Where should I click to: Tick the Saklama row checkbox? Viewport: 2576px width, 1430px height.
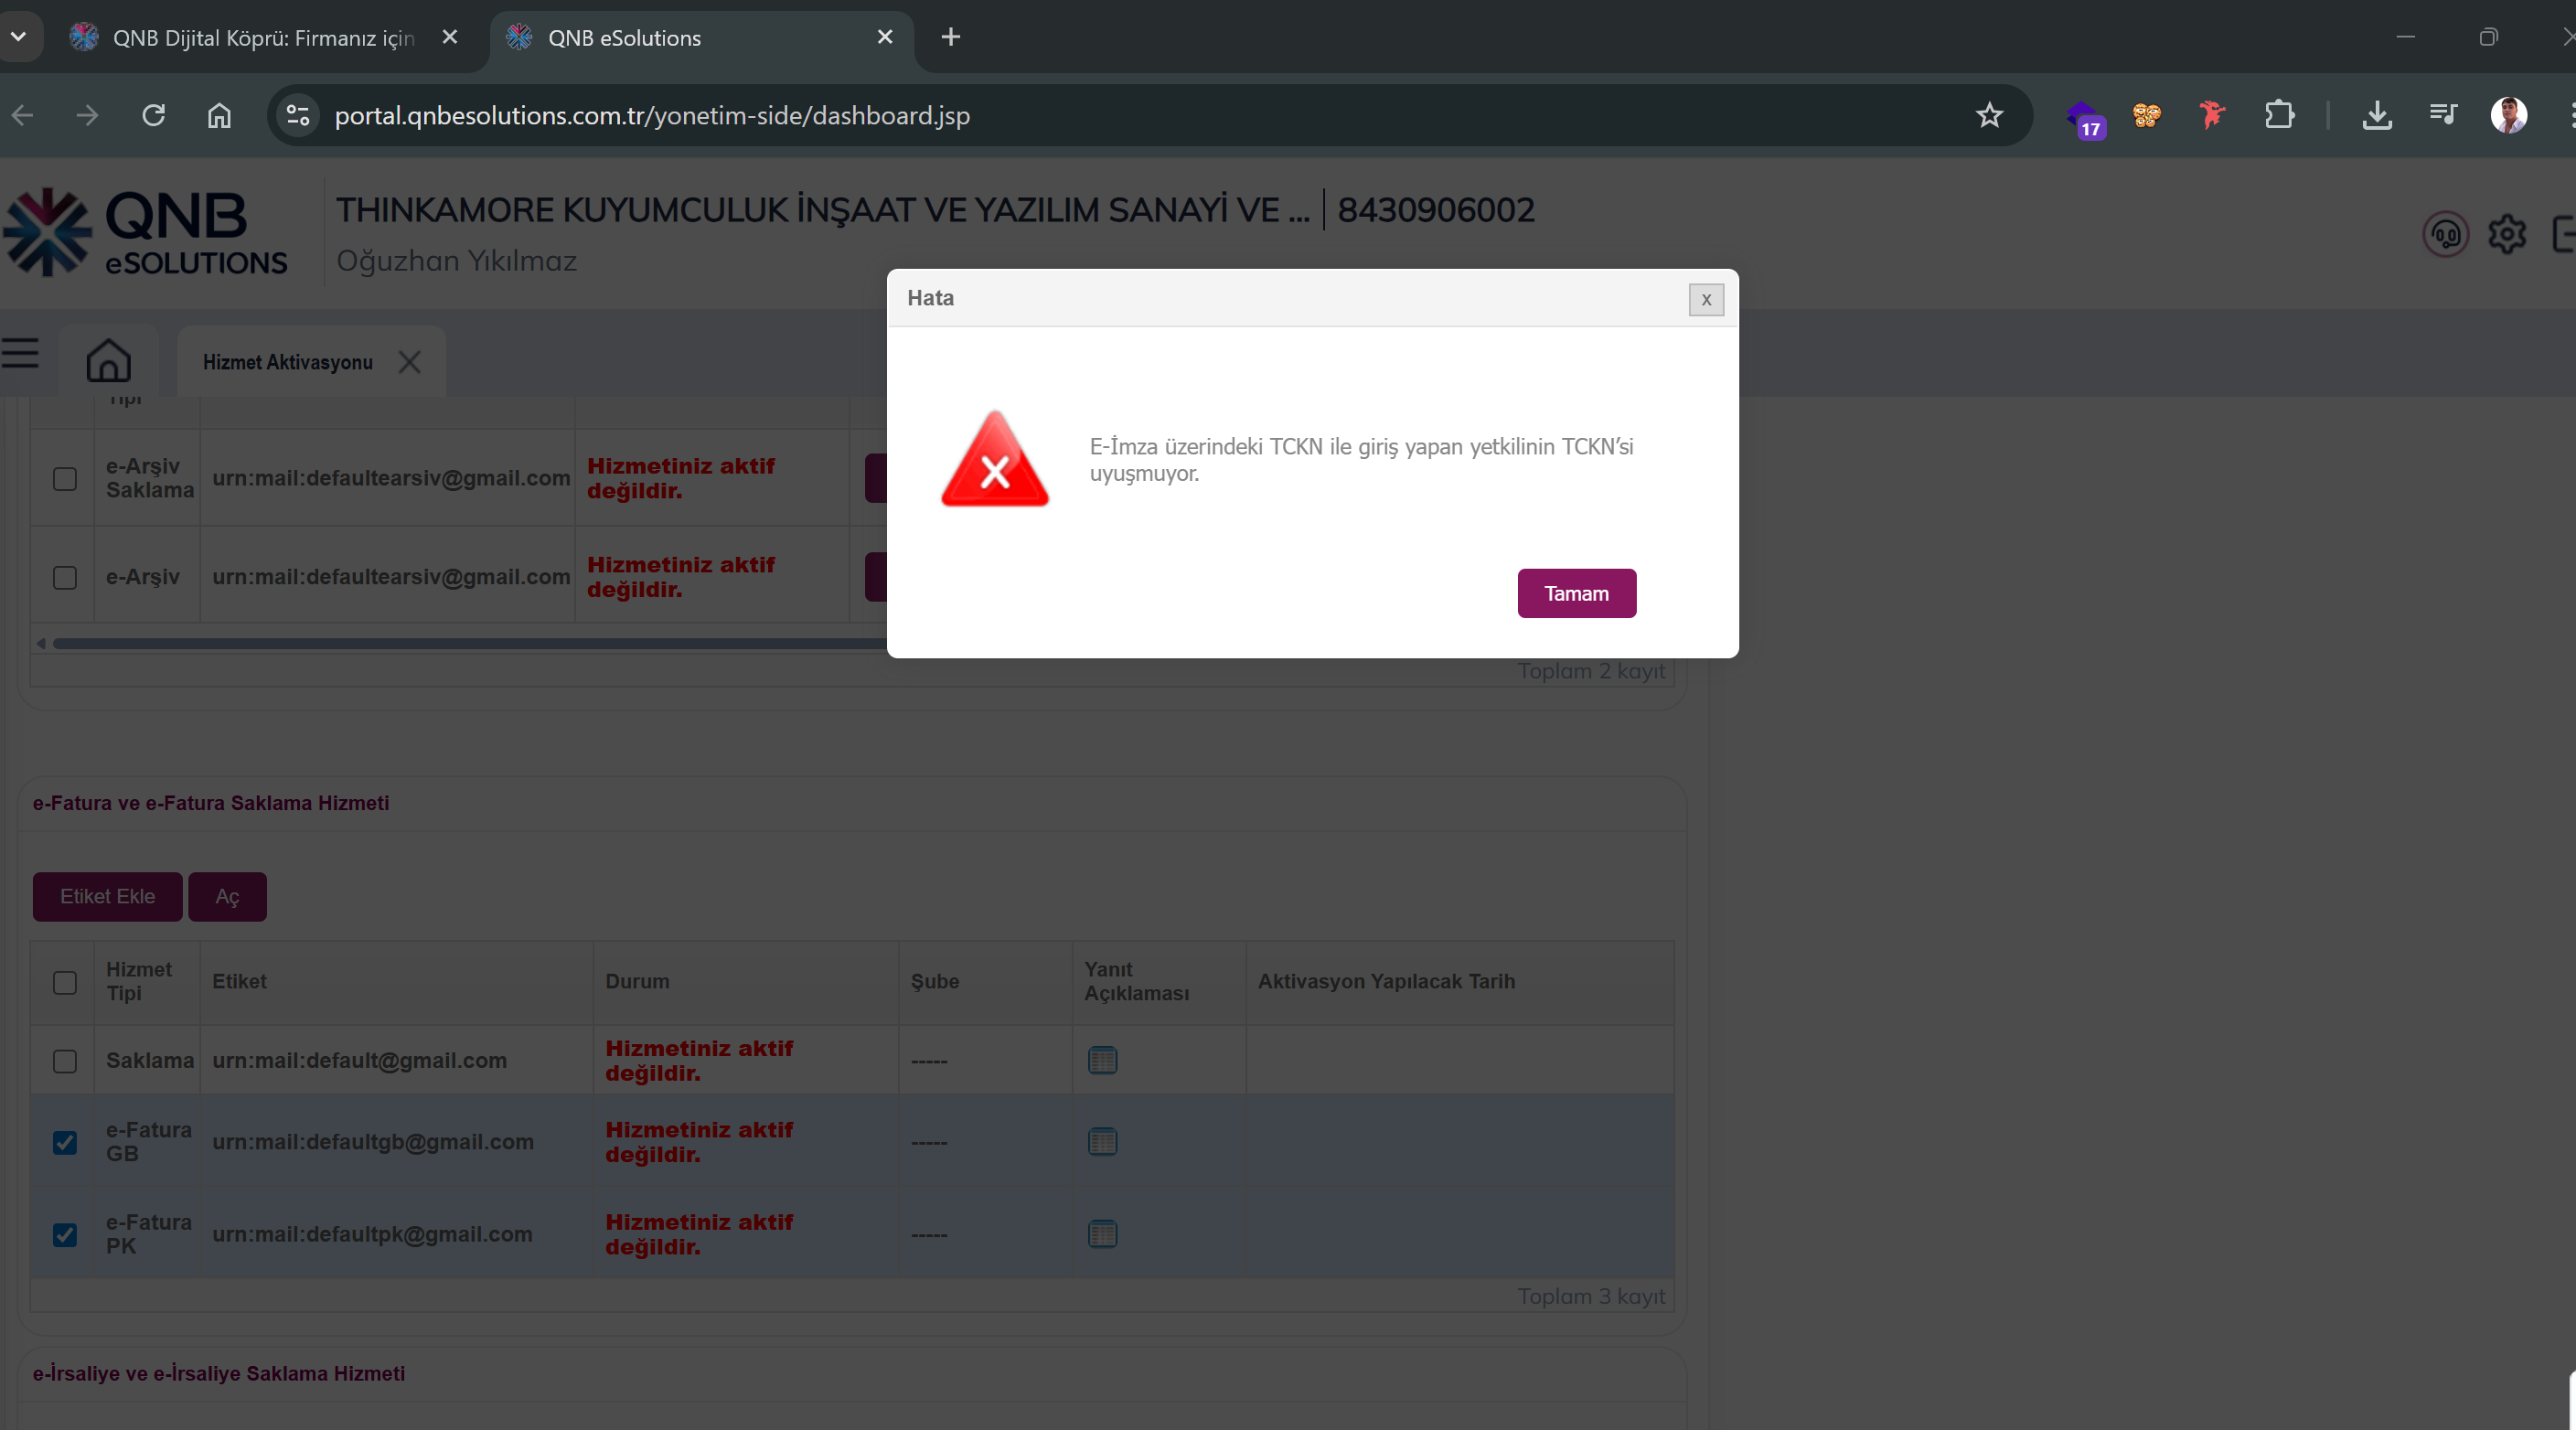pos(65,1061)
